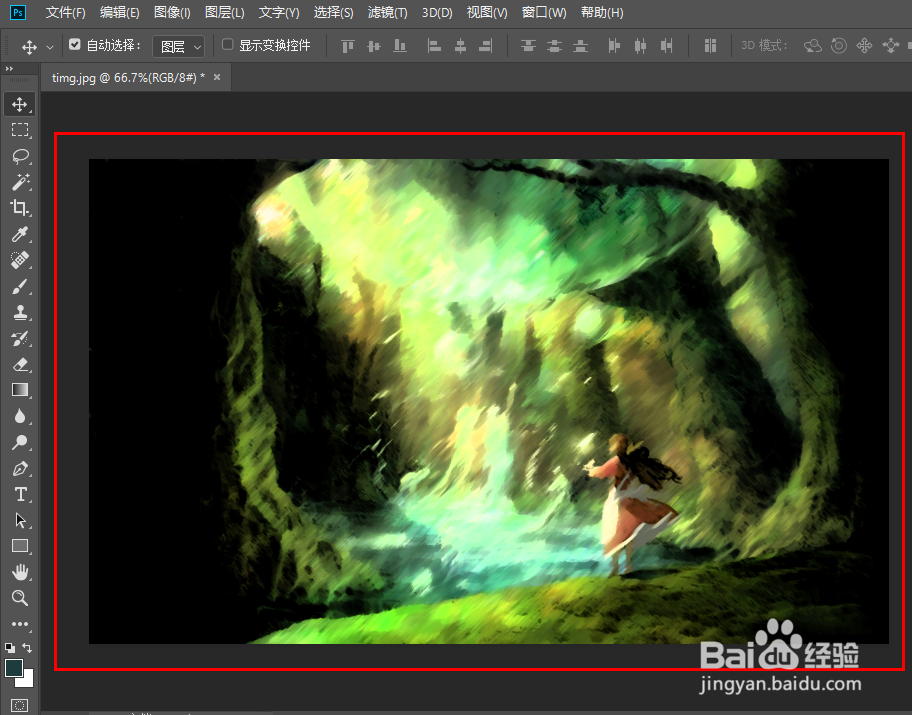Enable the 显示变换控件 checkbox

(x=228, y=44)
